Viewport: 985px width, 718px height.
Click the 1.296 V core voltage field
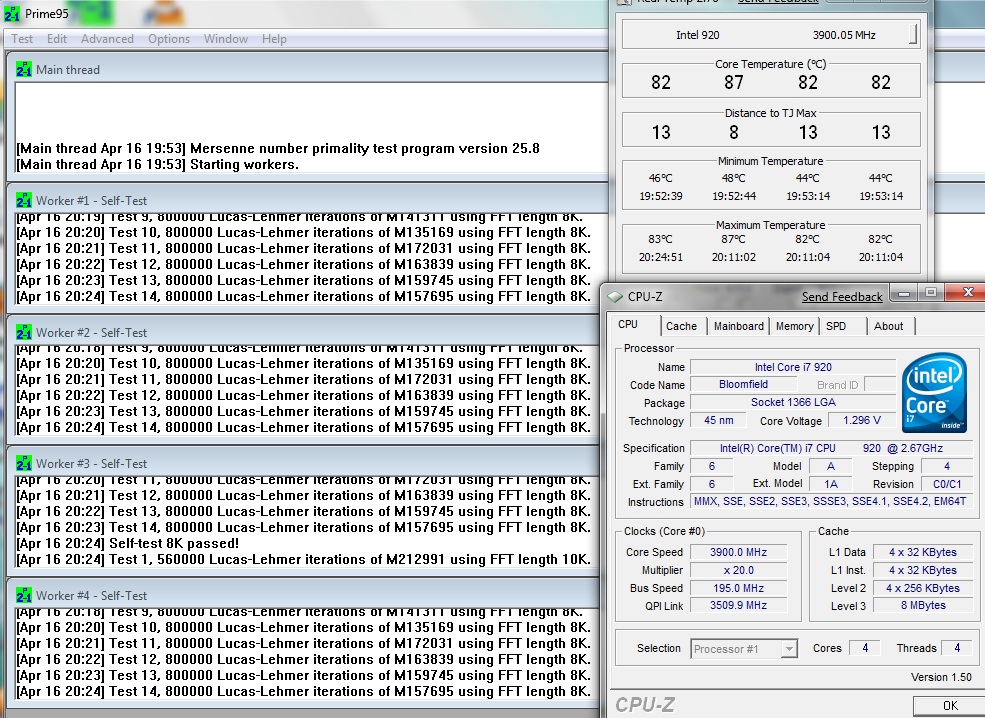point(861,420)
